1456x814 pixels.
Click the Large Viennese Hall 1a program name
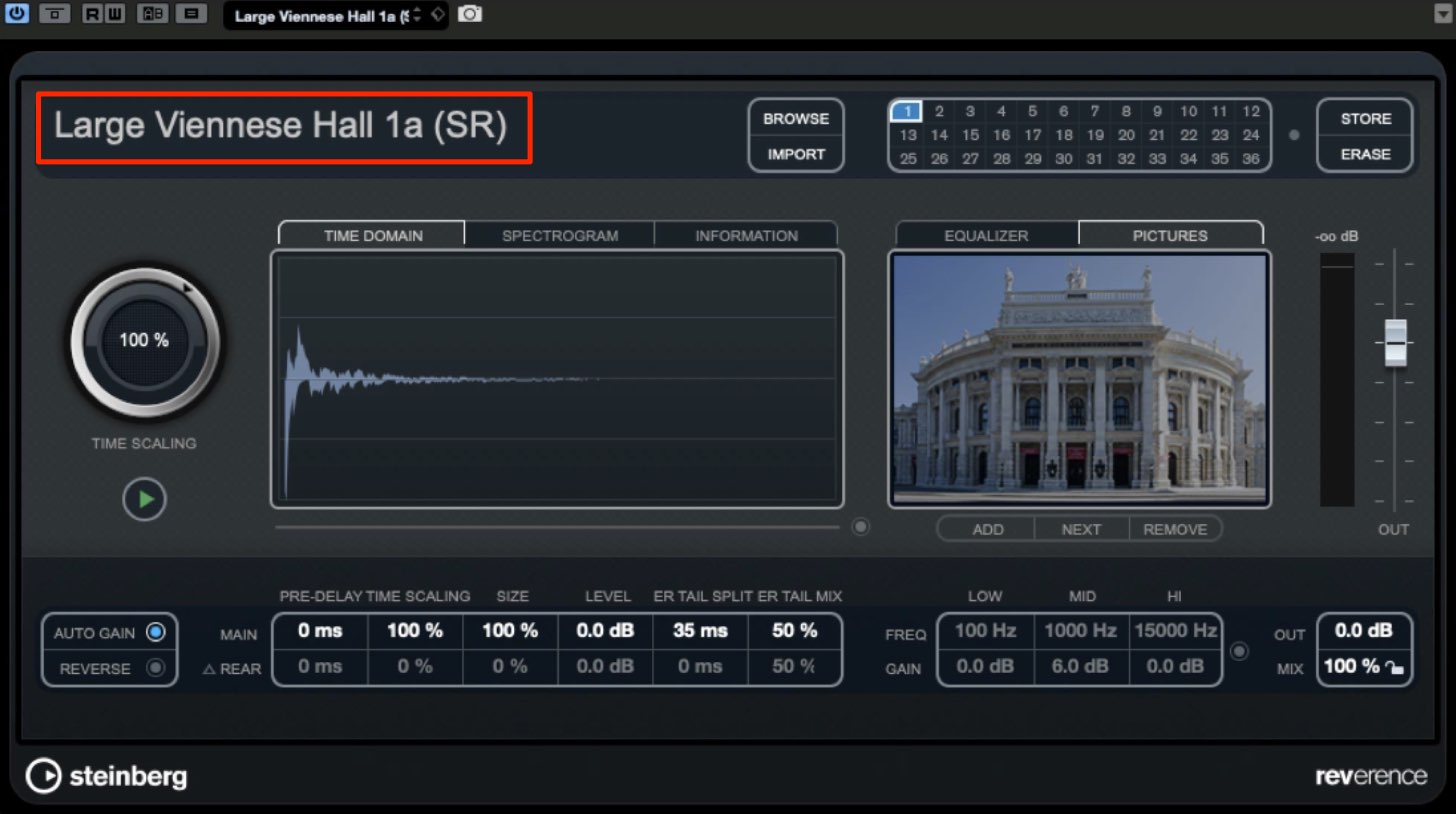(281, 126)
